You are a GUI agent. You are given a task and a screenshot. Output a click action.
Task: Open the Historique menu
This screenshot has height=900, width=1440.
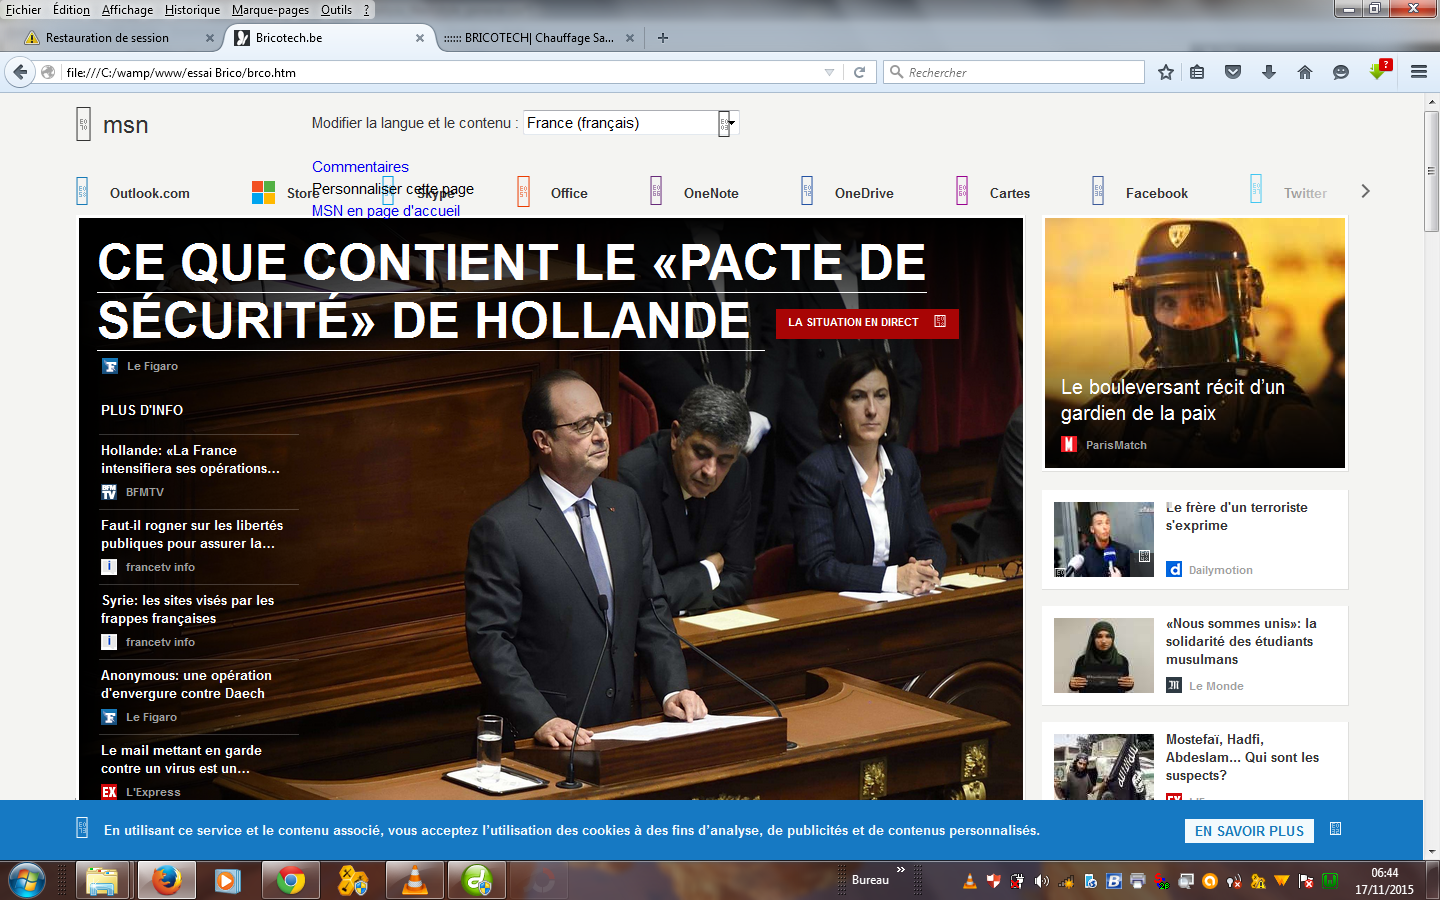[x=192, y=10]
